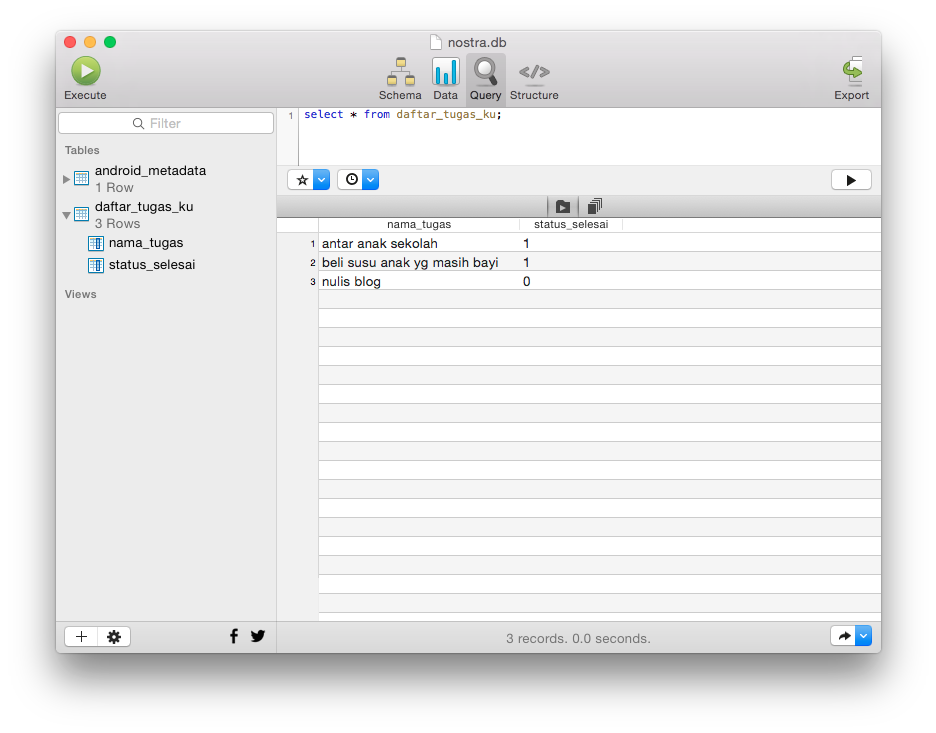Screen dimensions: 936x733
Task: Click the plus add button
Action: point(81,637)
